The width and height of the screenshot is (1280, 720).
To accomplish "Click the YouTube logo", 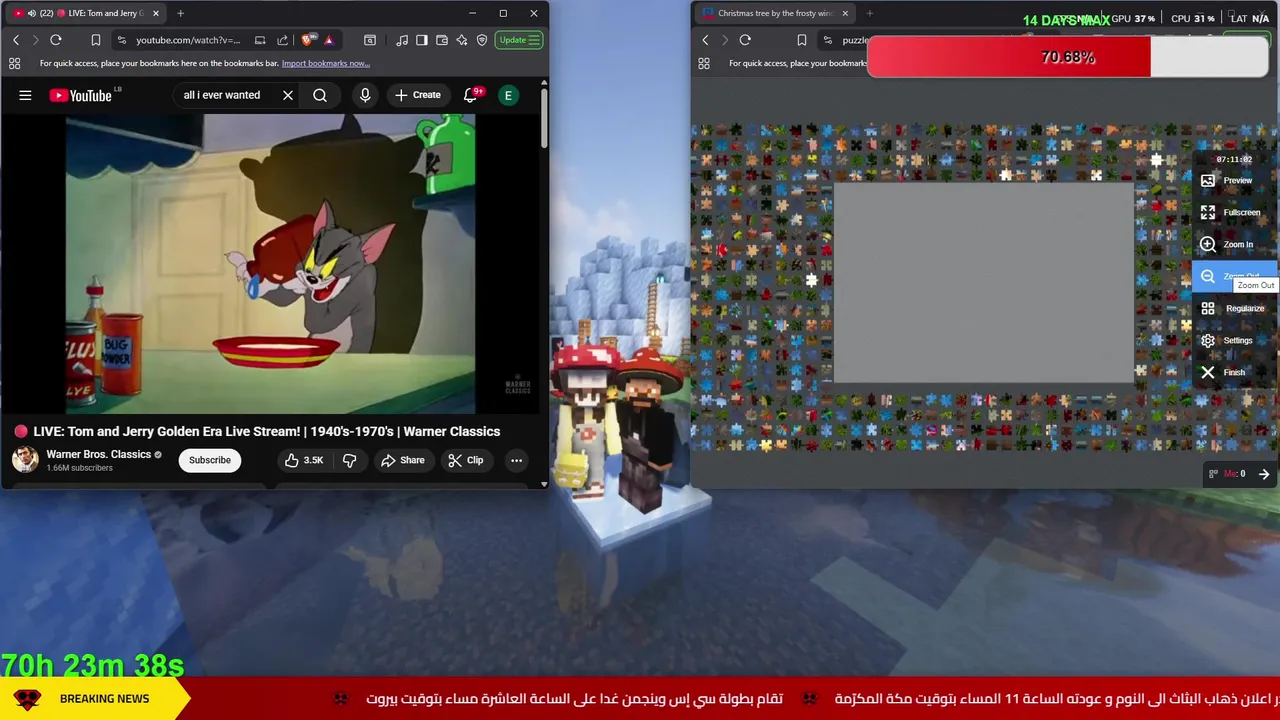I will (x=82, y=95).
